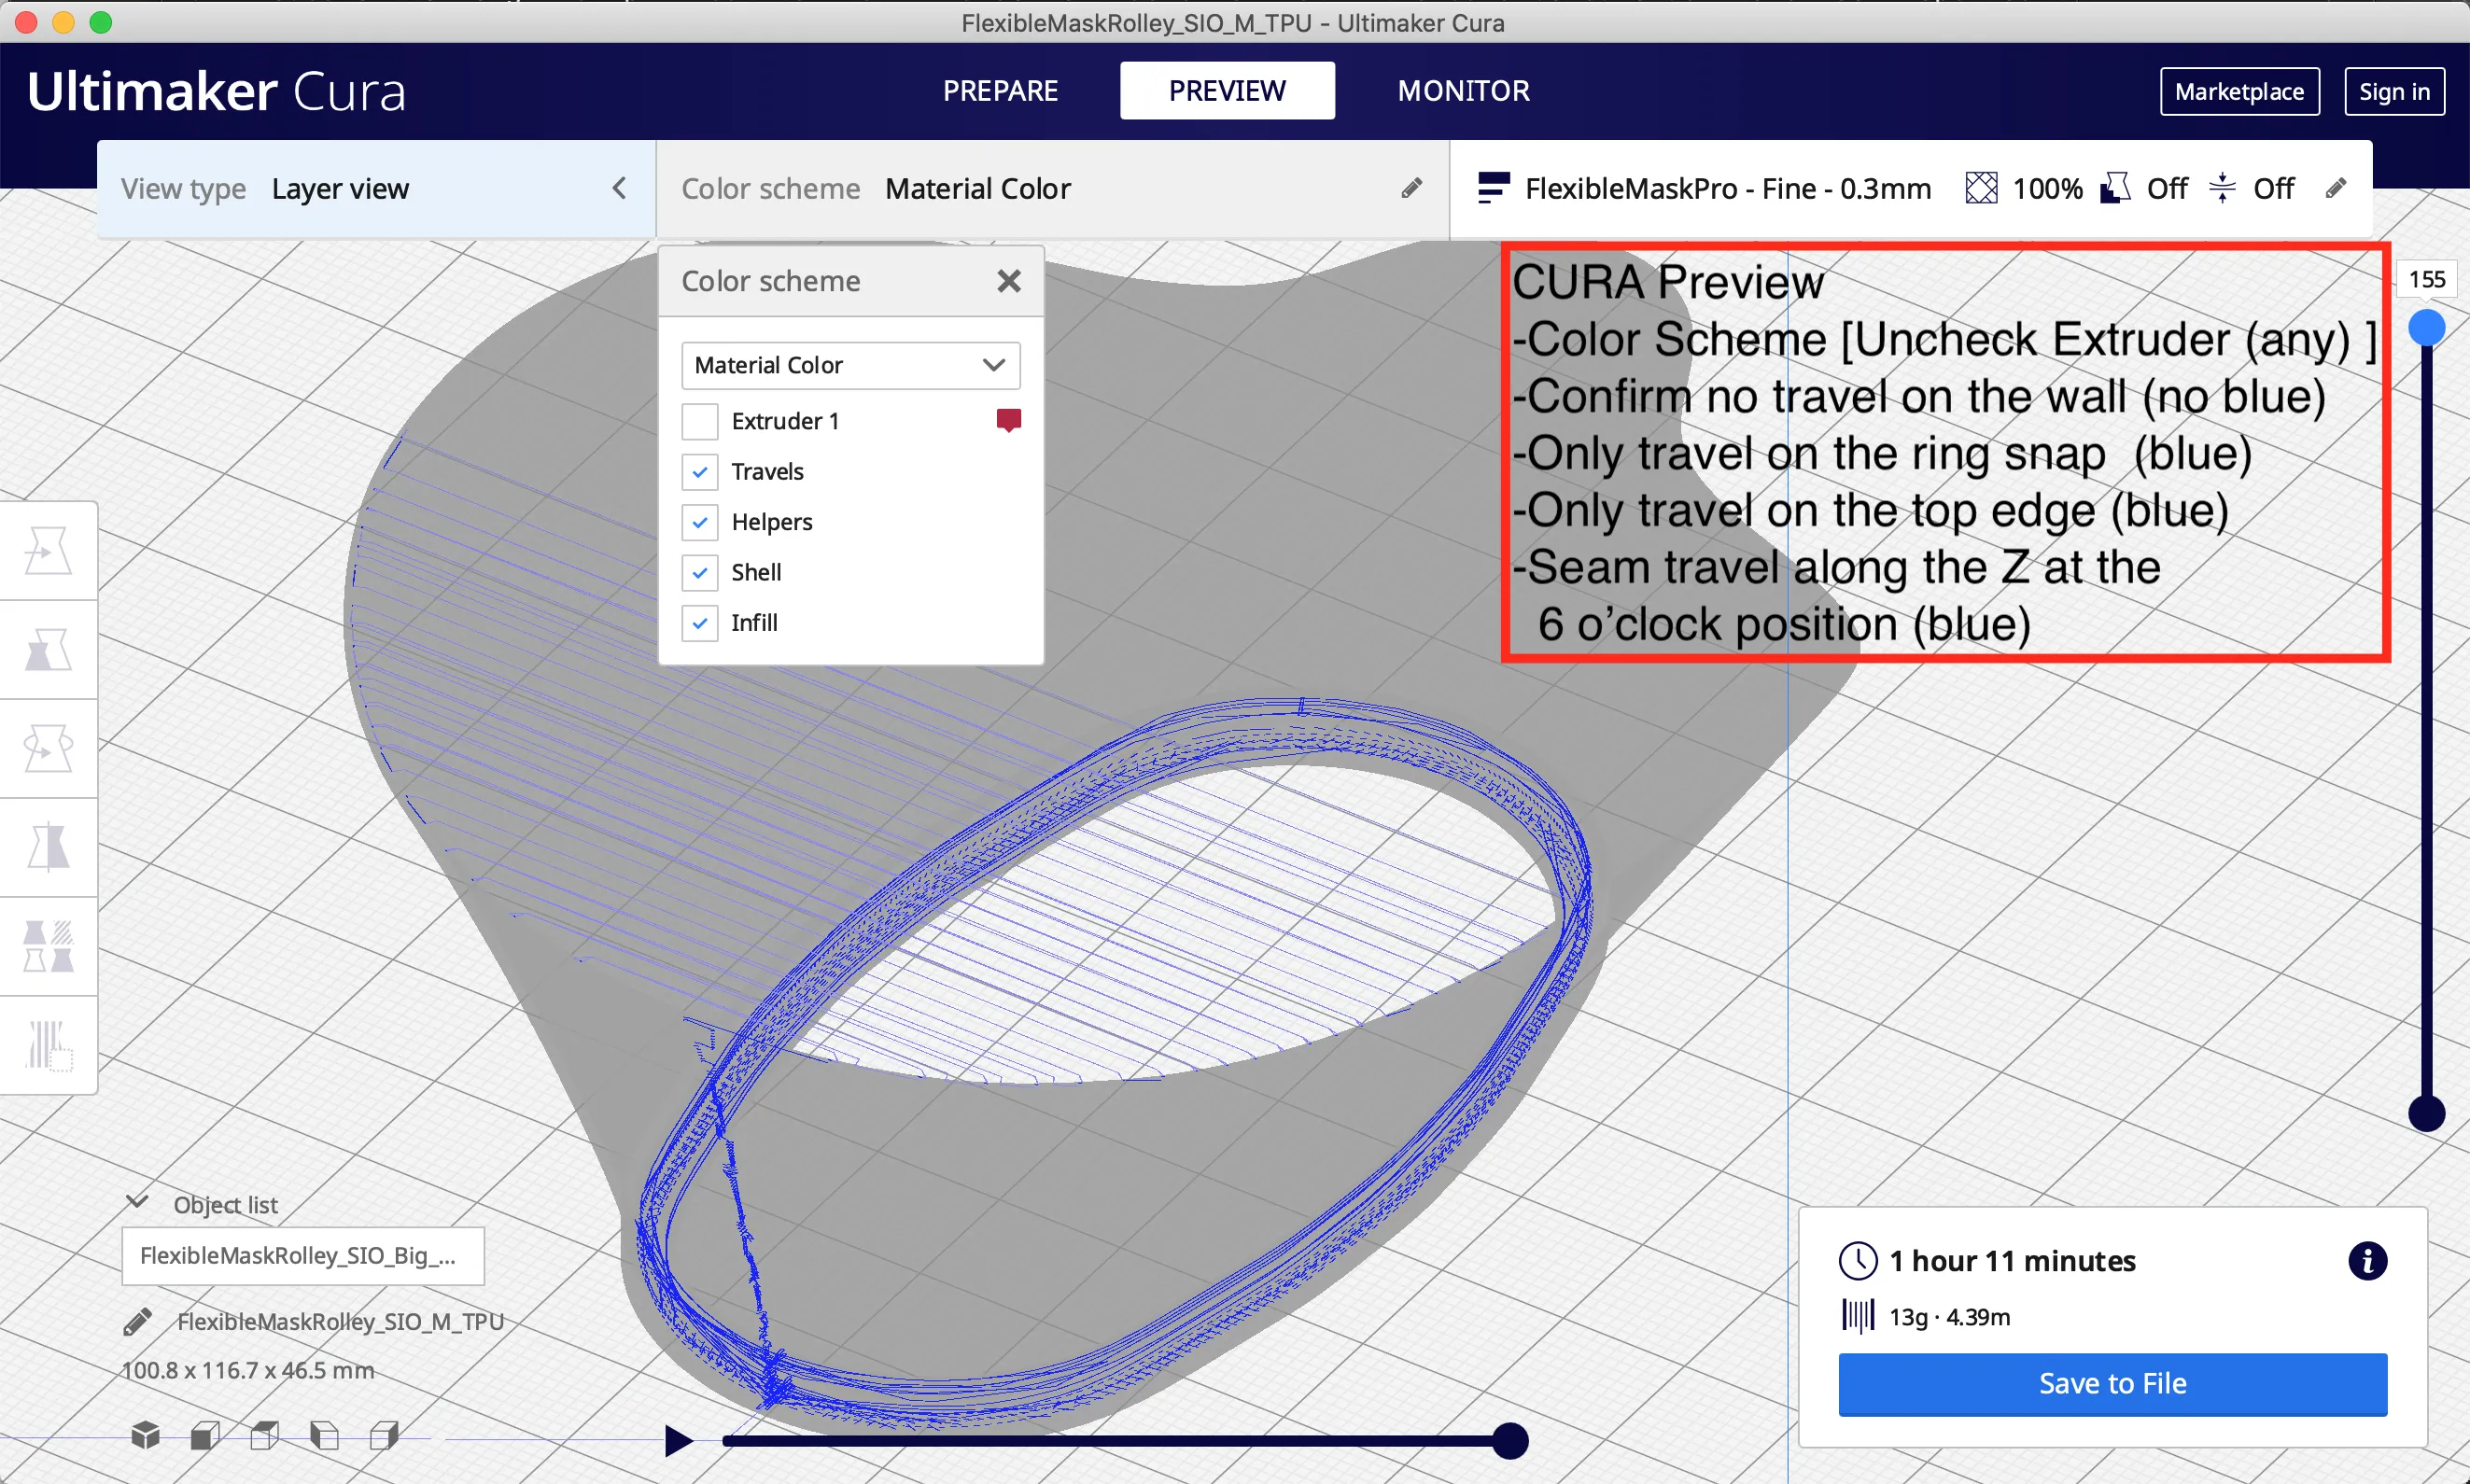Uncheck the Shell checkbox

click(700, 572)
